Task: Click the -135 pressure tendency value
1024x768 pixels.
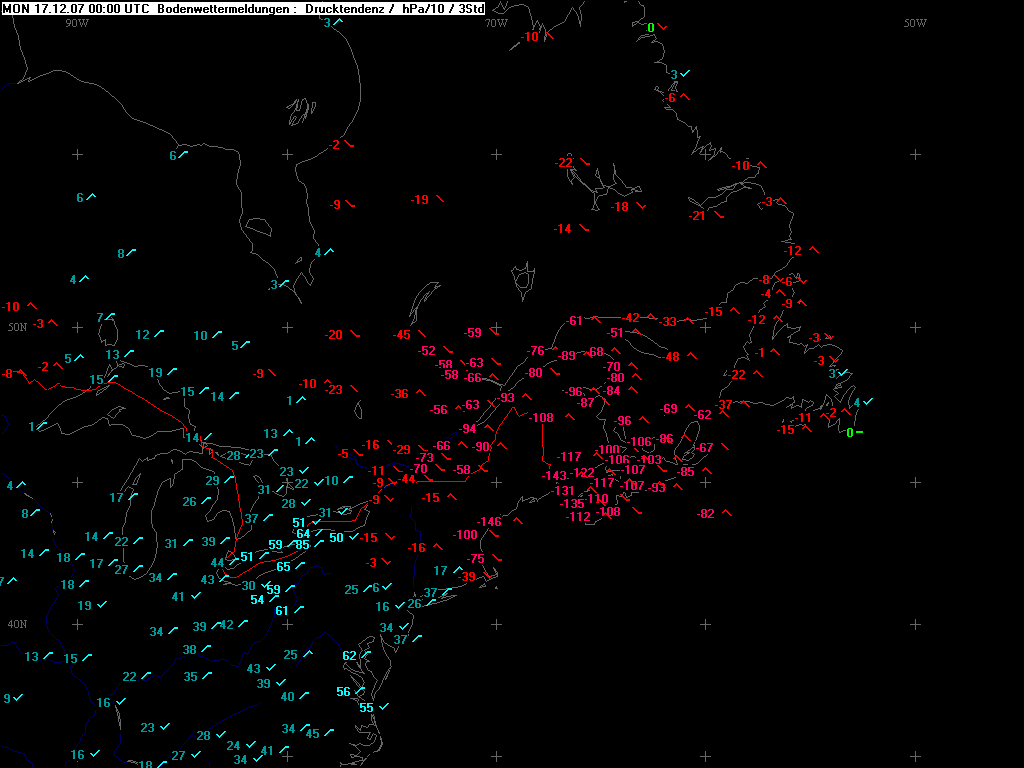Action: [572, 504]
